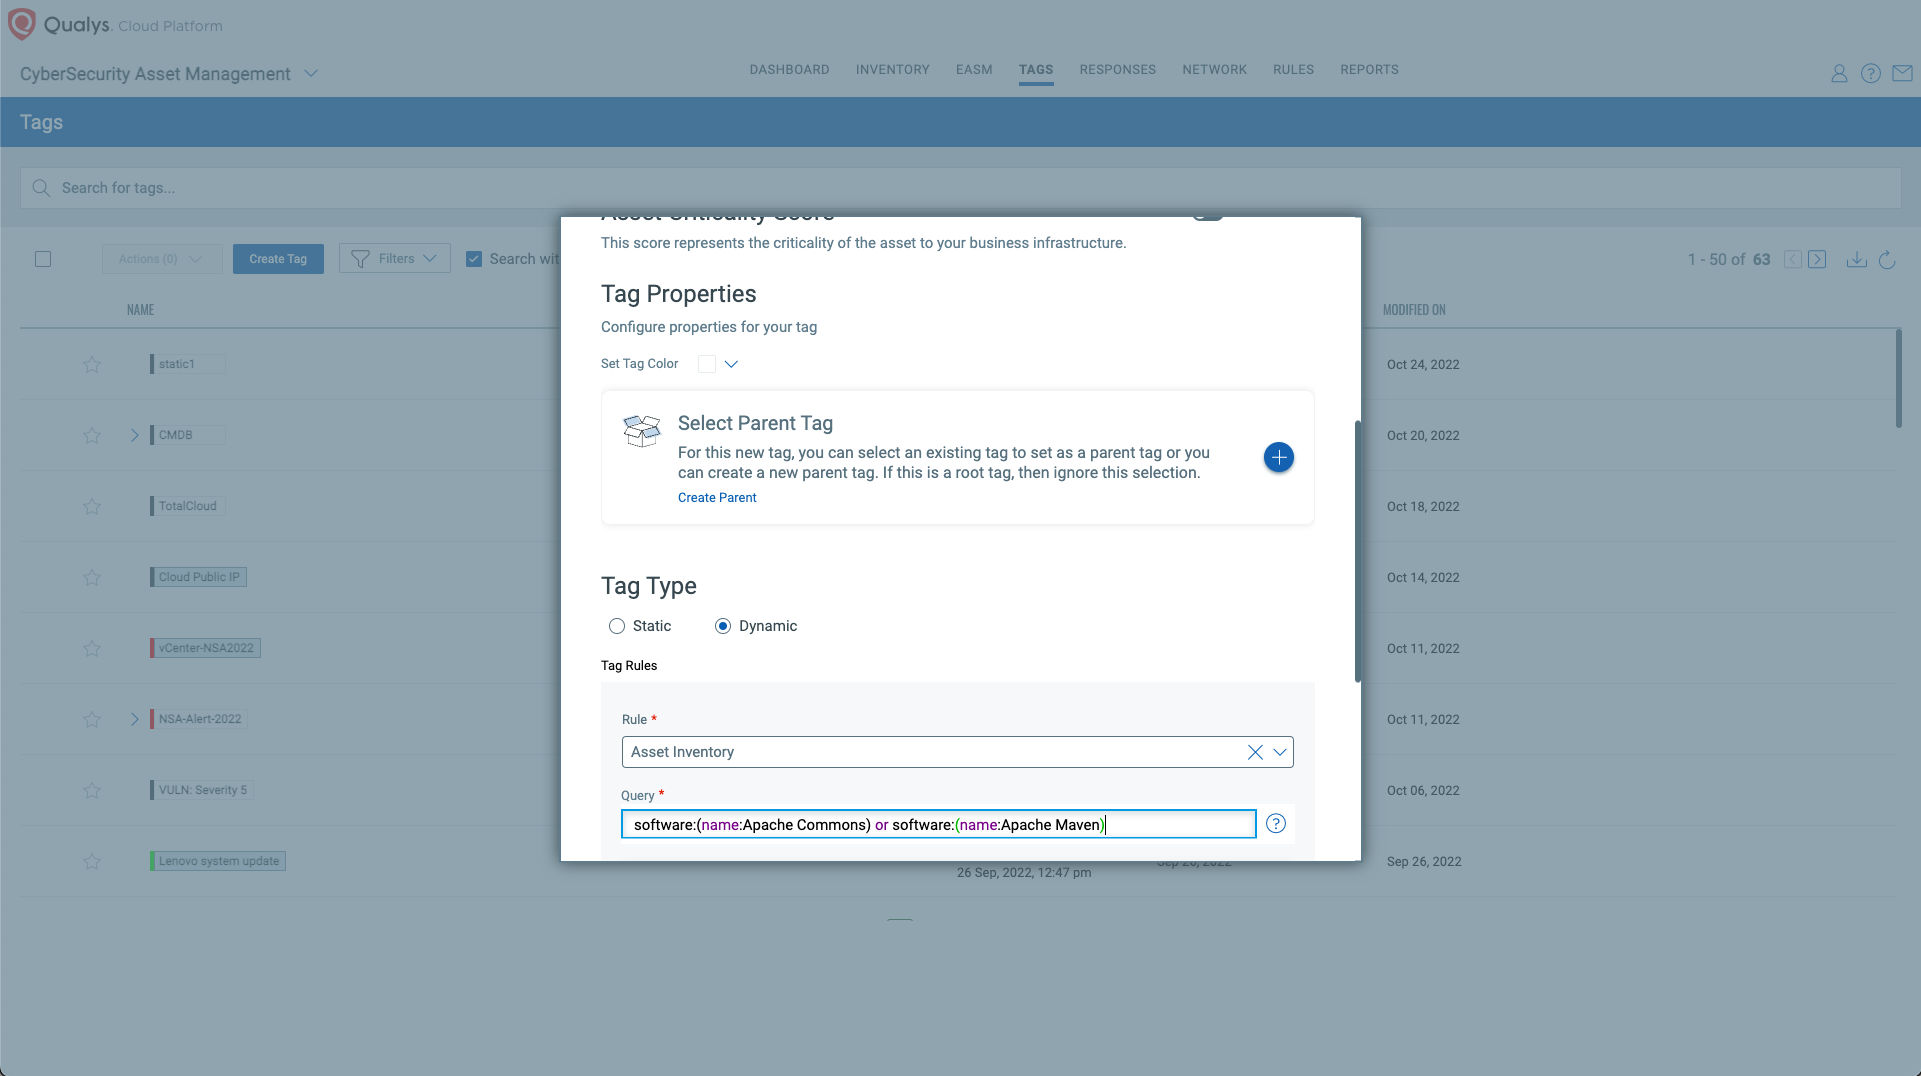1921x1076 pixels.
Task: Pick the tag color swatch box
Action: (706, 364)
